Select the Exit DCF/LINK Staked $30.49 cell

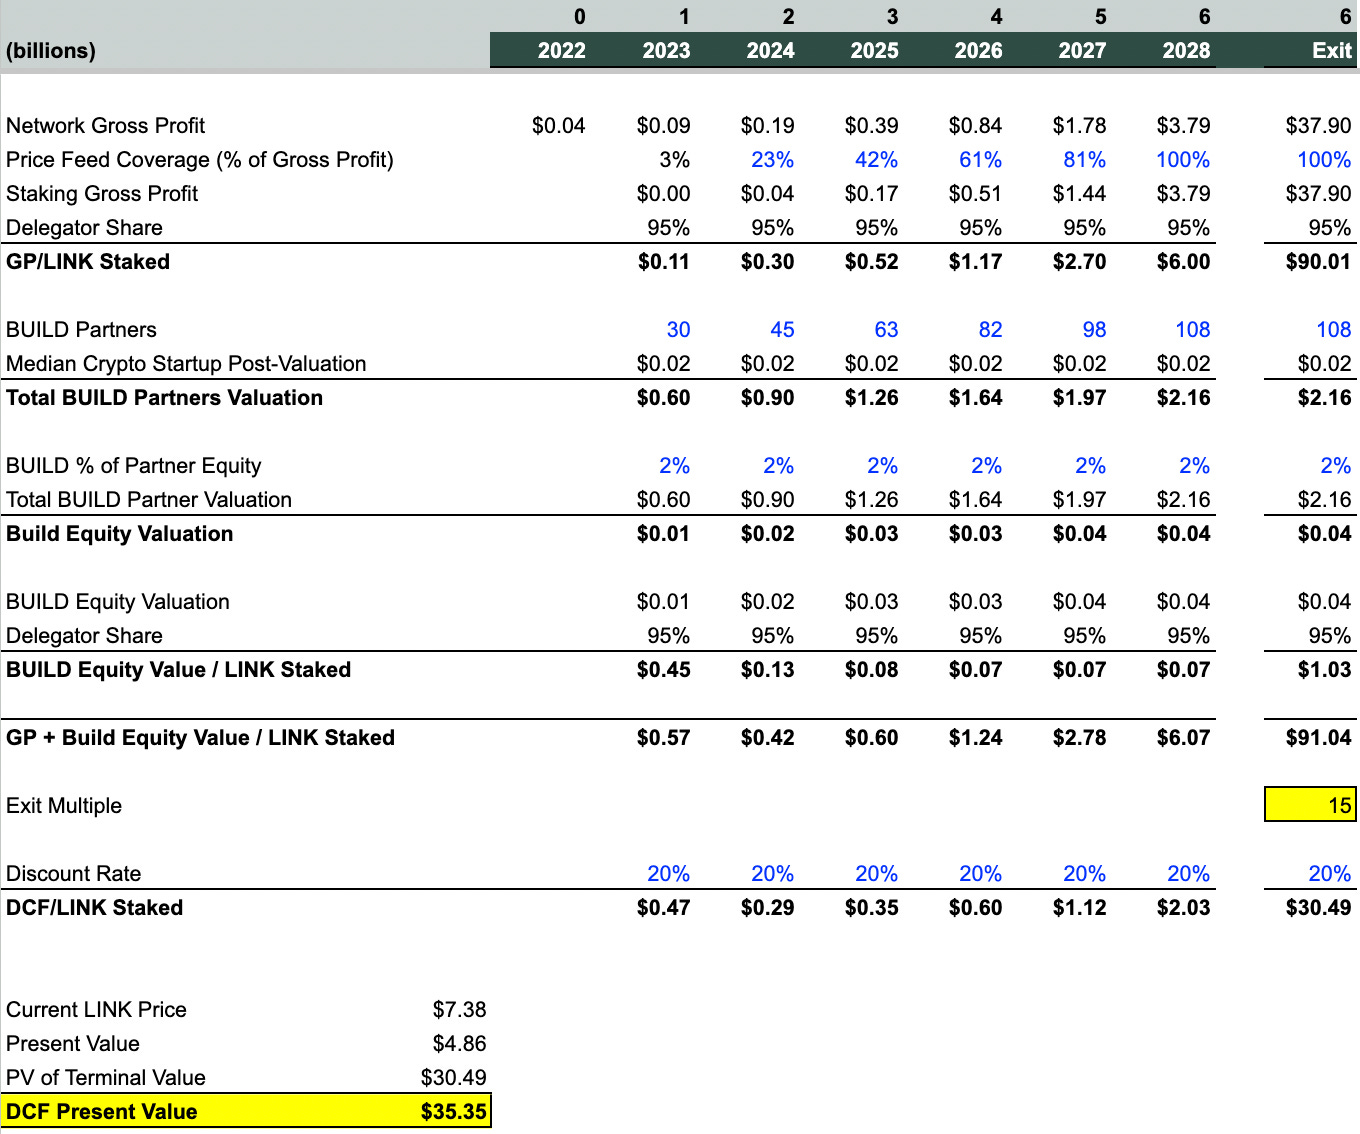pyautogui.click(x=1318, y=907)
